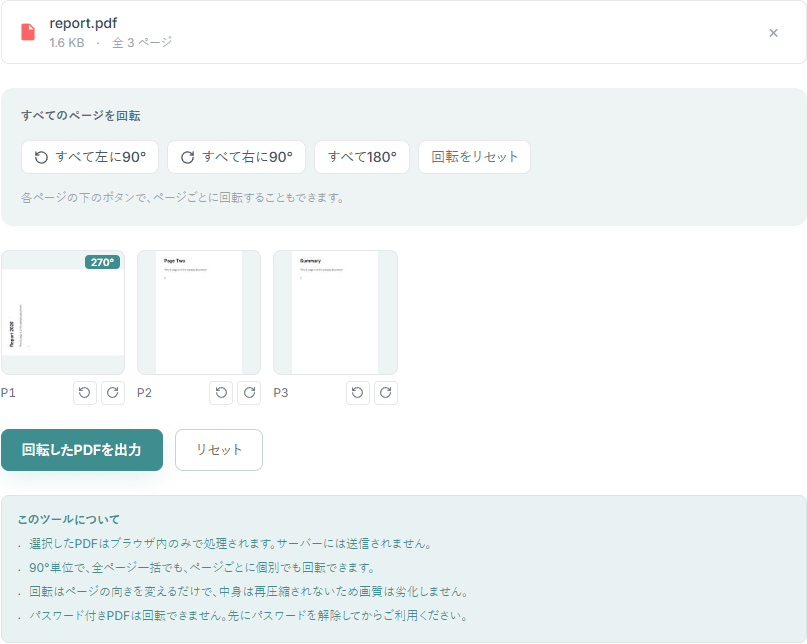Click the このツールについて heading
Viewport: 807px width, 644px height.
[68, 519]
